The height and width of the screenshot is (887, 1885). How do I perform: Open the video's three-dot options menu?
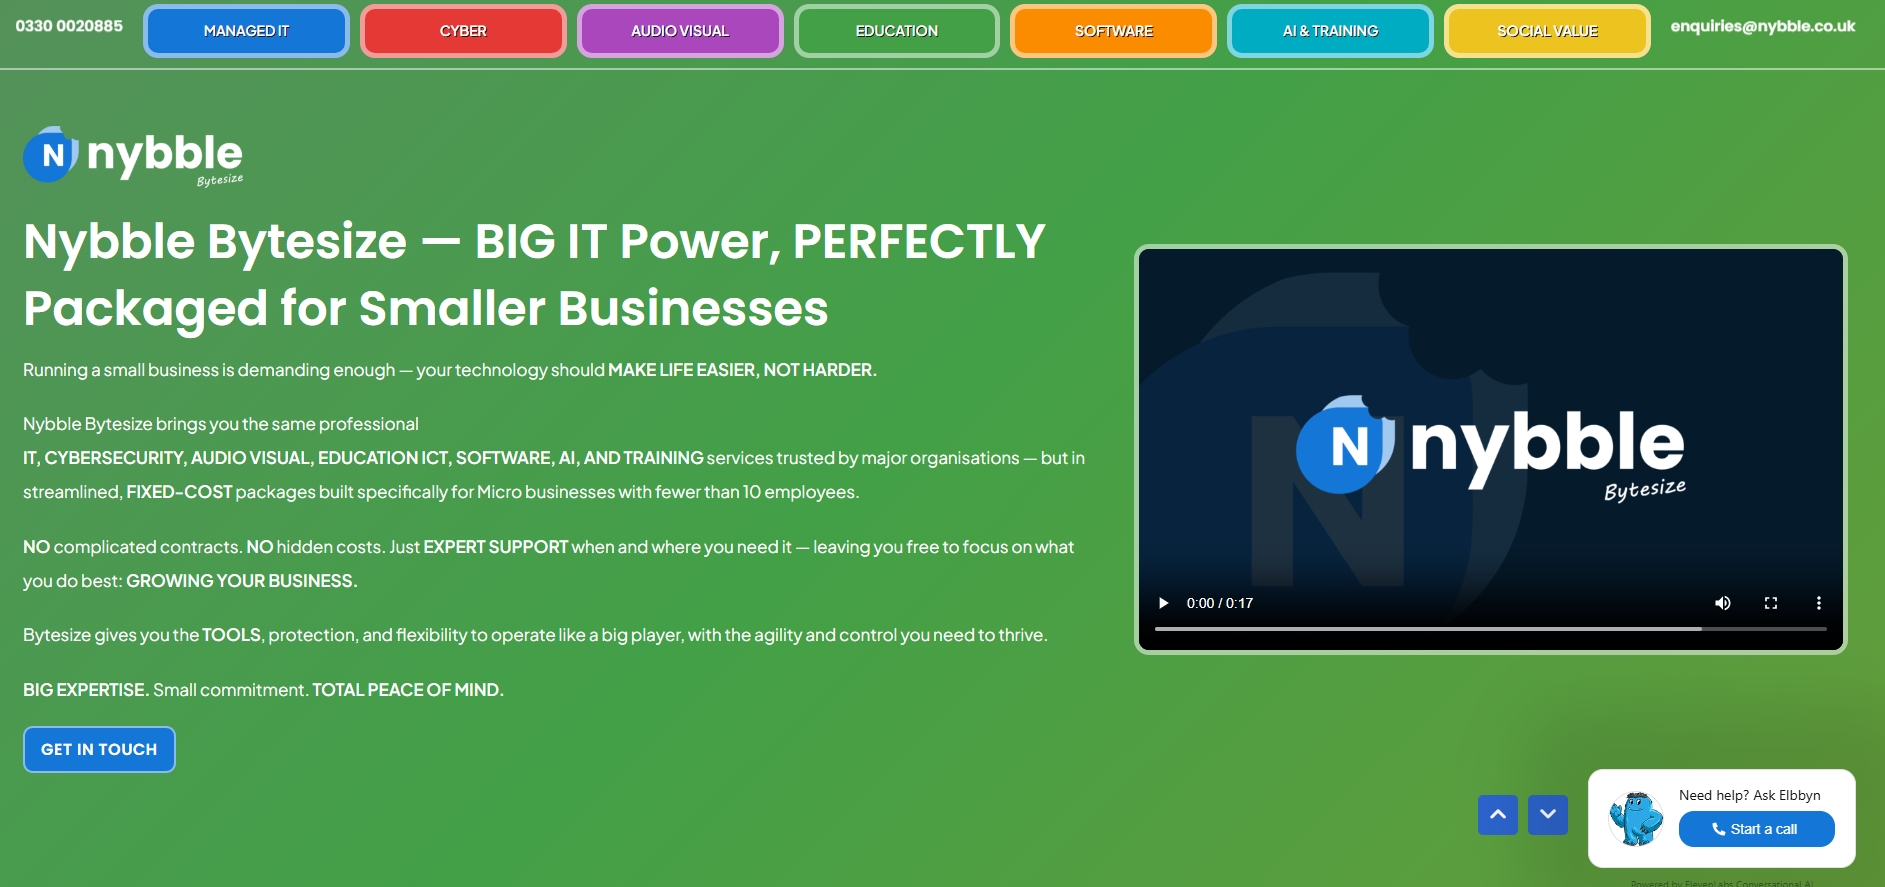[x=1818, y=603]
